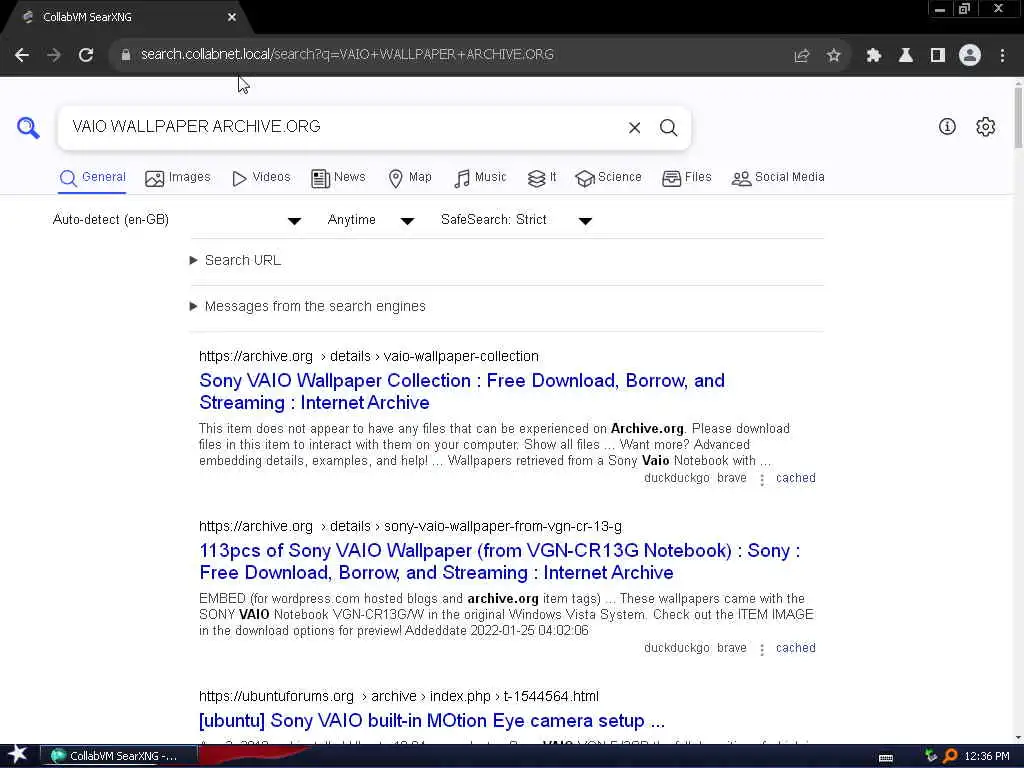Switch to Videos category

261,178
